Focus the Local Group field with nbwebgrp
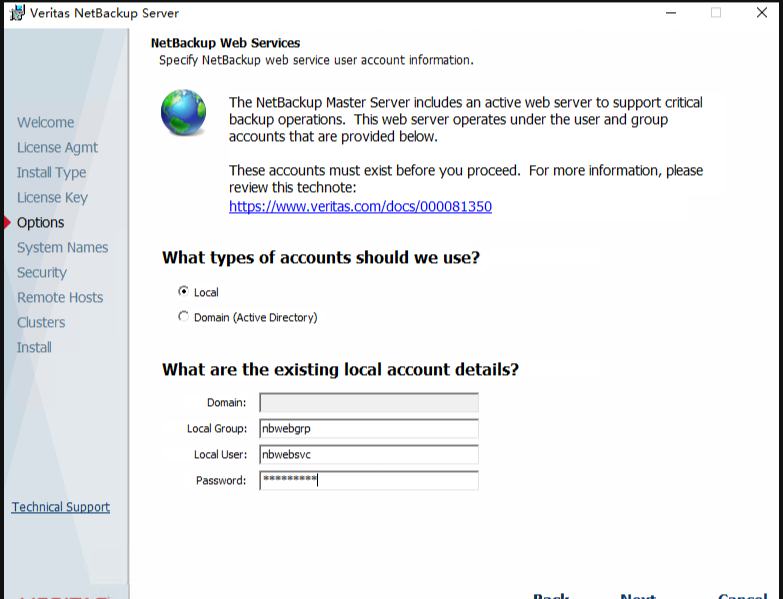 [369, 428]
